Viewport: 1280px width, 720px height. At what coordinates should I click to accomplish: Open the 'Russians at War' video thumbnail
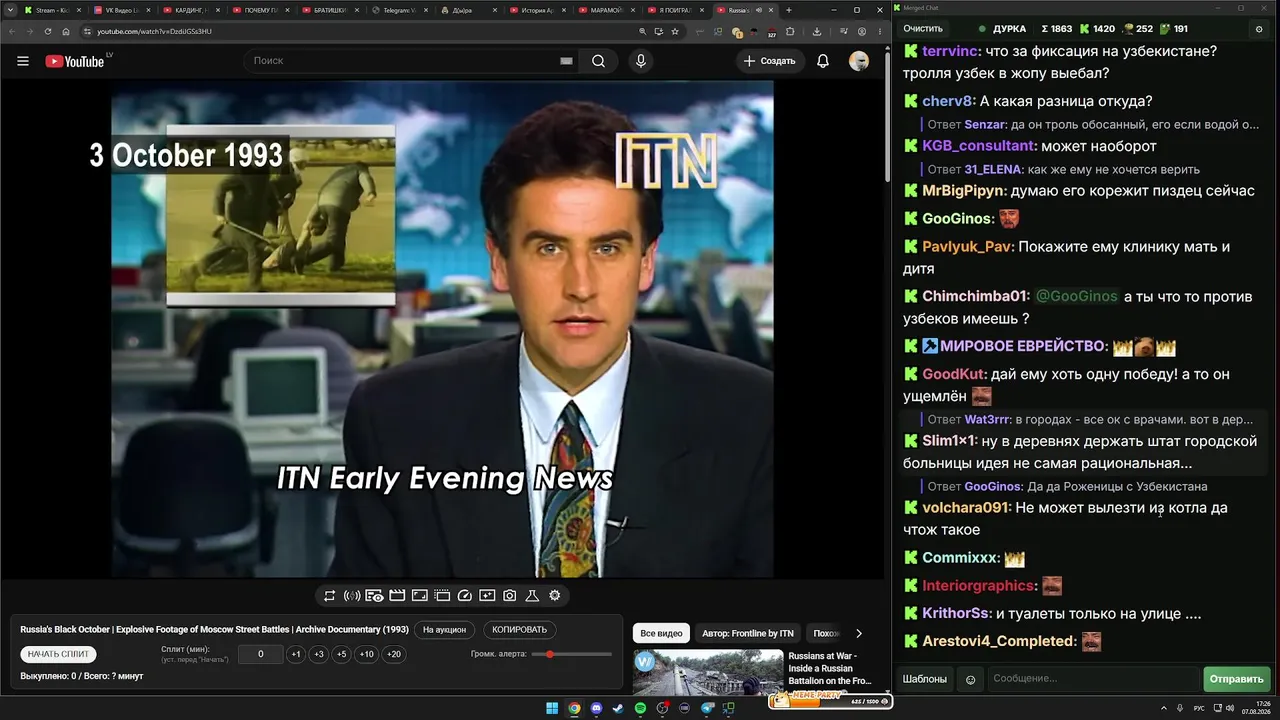pos(708,673)
